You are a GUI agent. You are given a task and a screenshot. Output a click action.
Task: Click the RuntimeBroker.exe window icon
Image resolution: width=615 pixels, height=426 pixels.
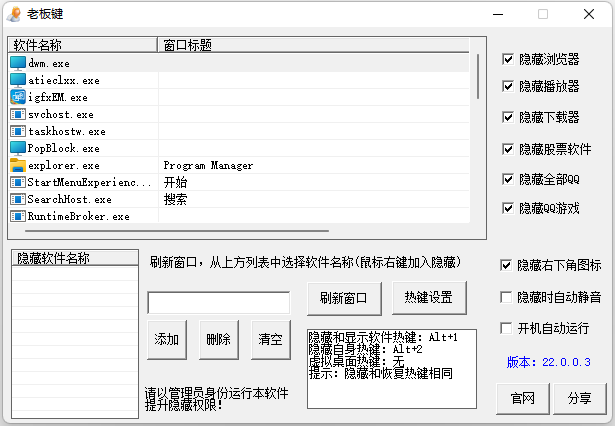pos(18,216)
